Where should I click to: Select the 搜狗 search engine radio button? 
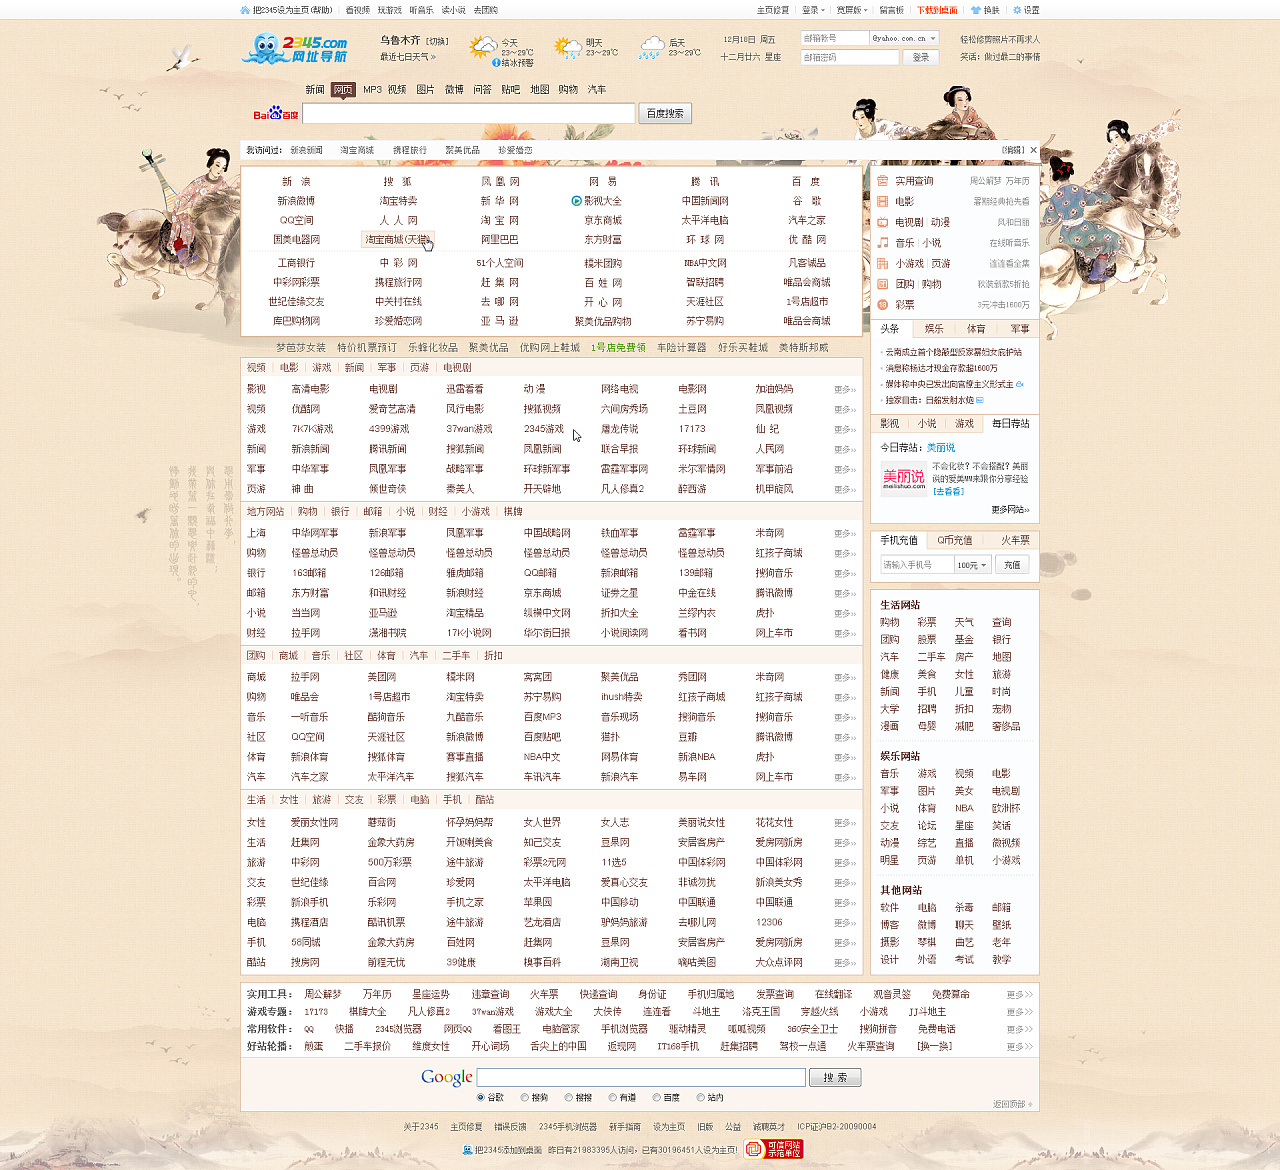tap(524, 1097)
